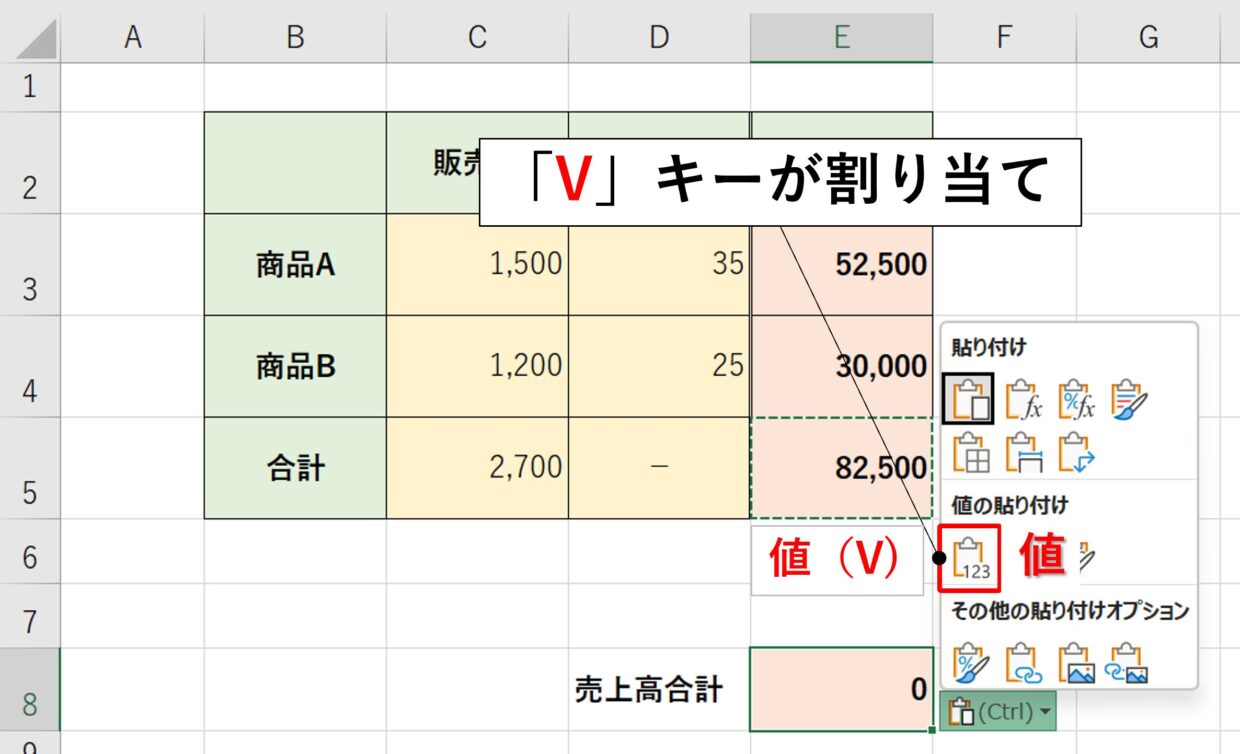Choose the paste Formatting only icon
Screen dimensions: 1240x754
[969, 661]
